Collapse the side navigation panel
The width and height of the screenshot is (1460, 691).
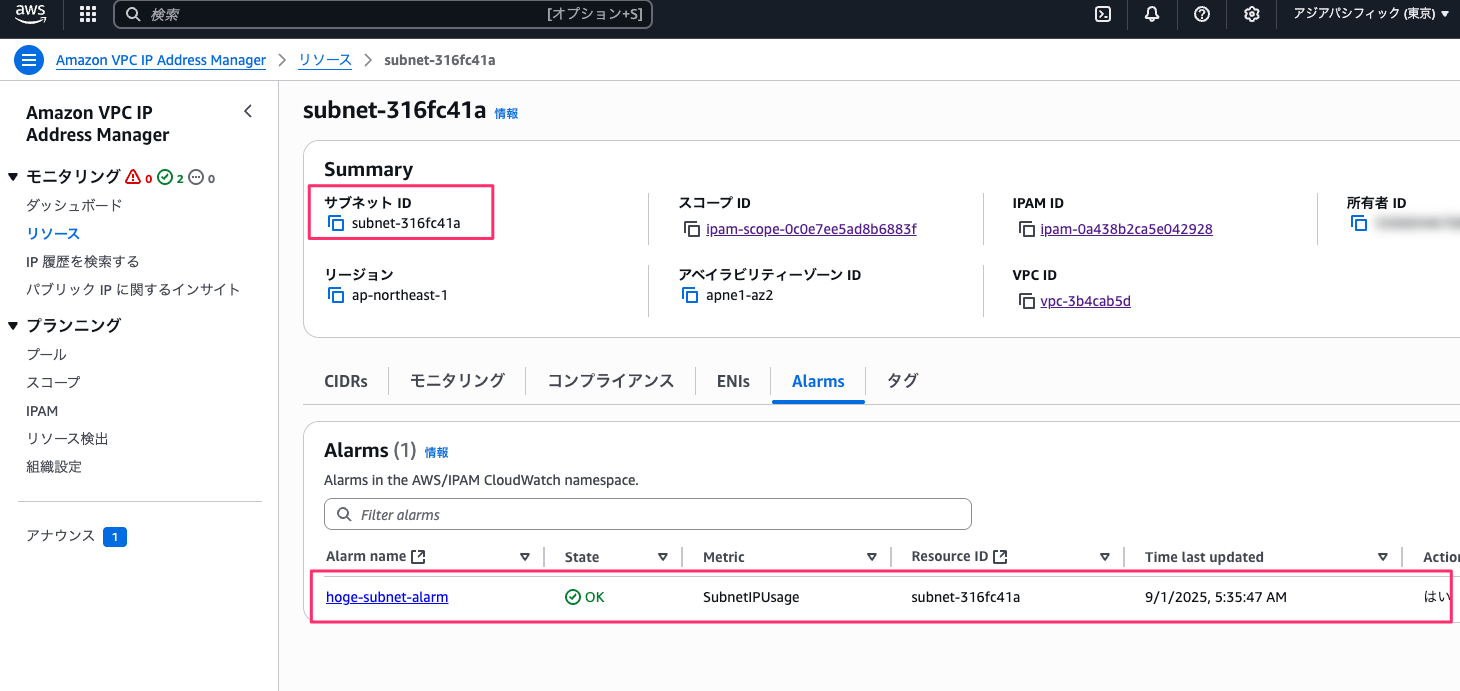tap(248, 112)
